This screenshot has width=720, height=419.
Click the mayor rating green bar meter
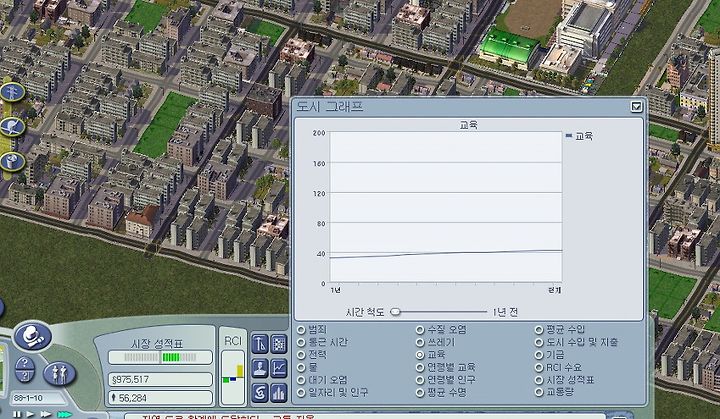coord(160,357)
